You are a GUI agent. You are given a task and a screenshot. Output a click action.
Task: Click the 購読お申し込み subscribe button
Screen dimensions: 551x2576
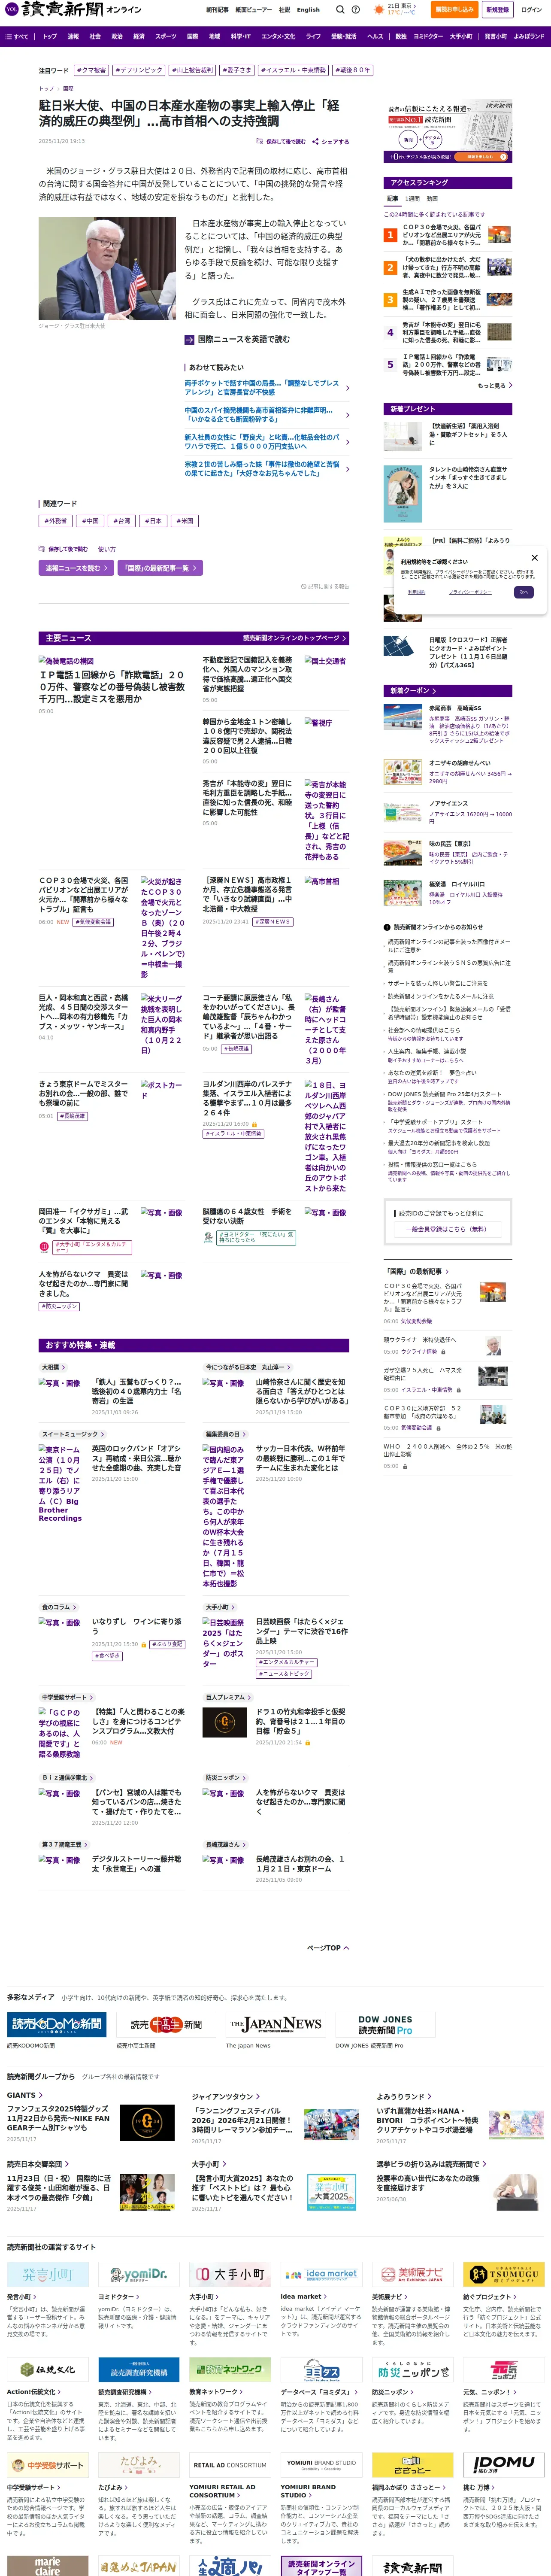tap(455, 10)
